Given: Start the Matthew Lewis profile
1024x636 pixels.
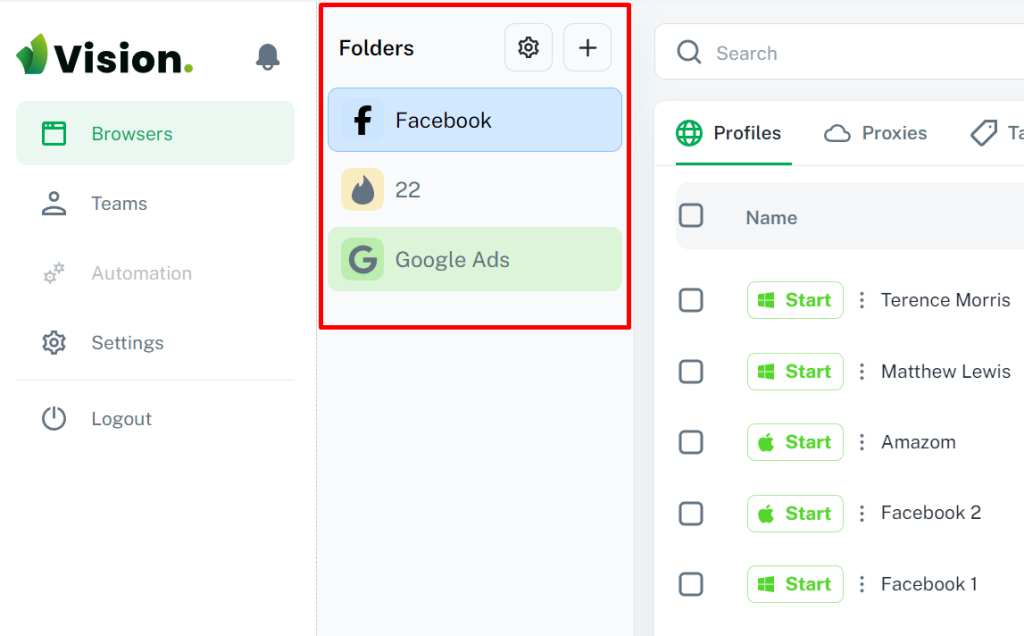Looking at the screenshot, I should (795, 372).
